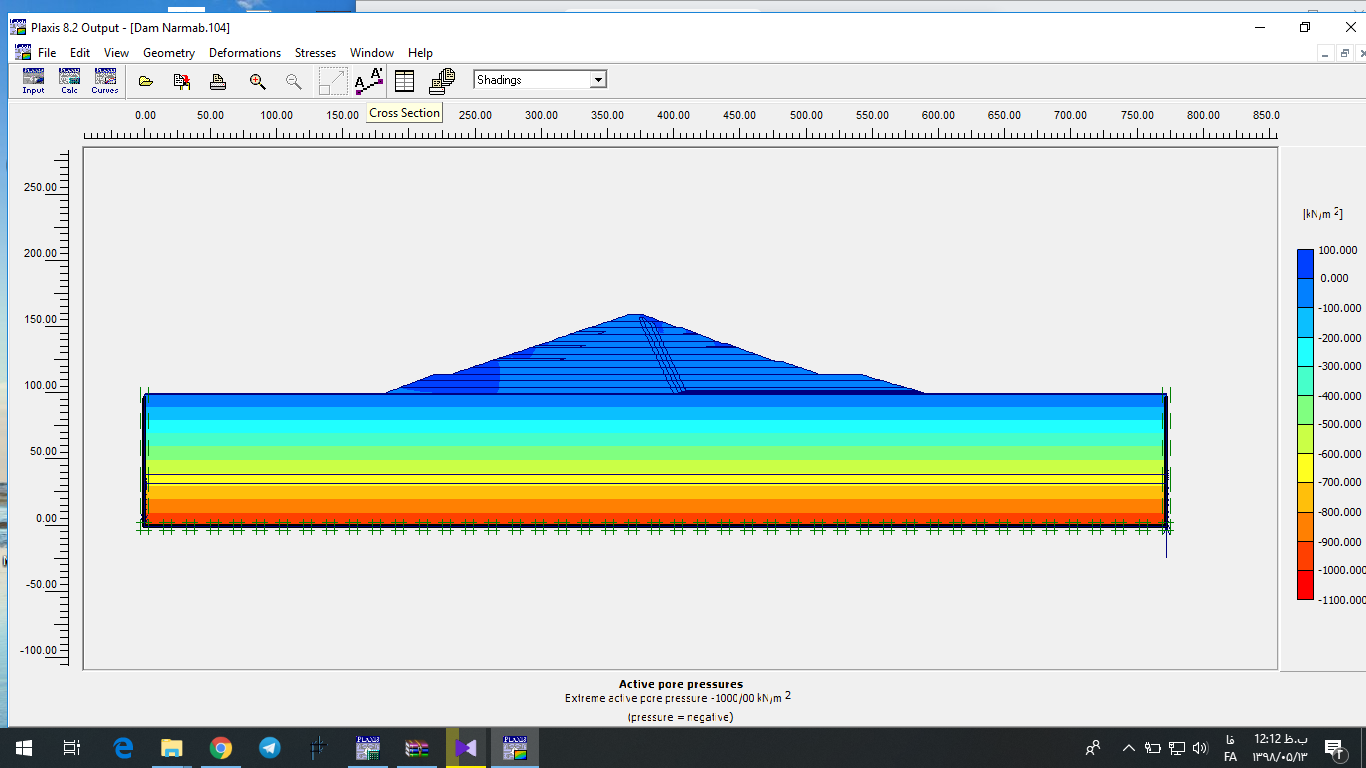Activate the zoom in magnifier tool
This screenshot has width=1366, height=768.
point(258,81)
